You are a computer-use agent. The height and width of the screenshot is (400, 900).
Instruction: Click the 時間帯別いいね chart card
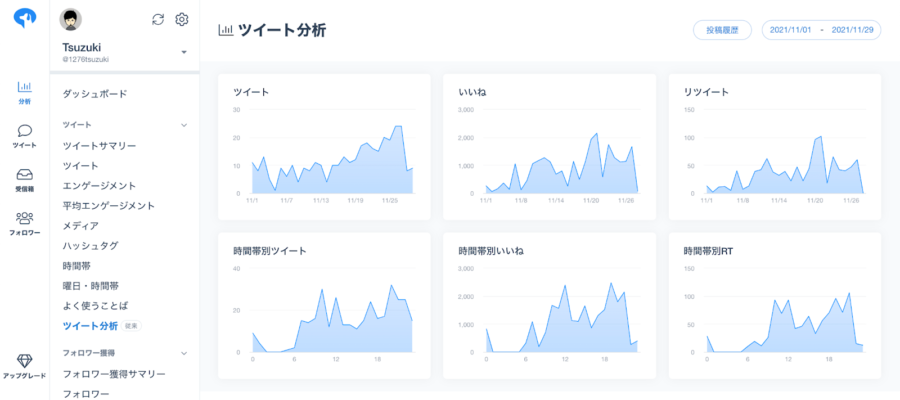[x=549, y=306]
